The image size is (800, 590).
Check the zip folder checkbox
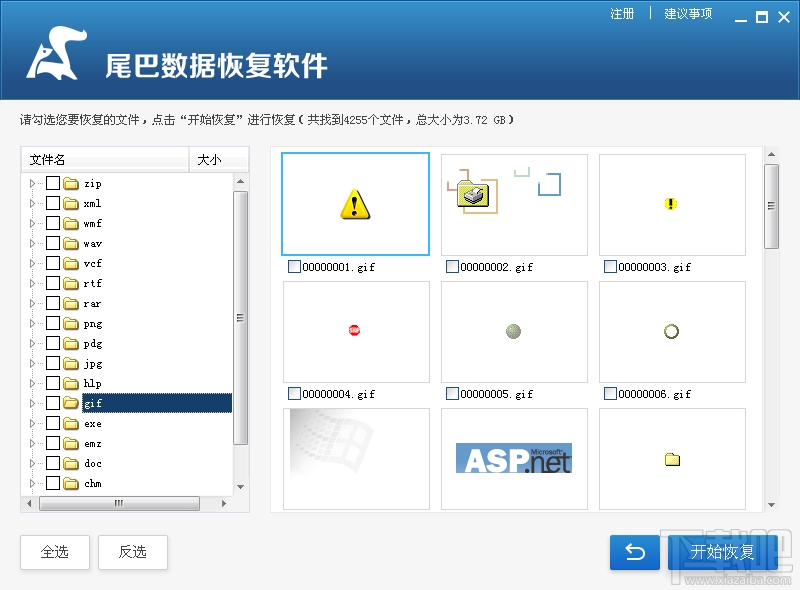(53, 183)
